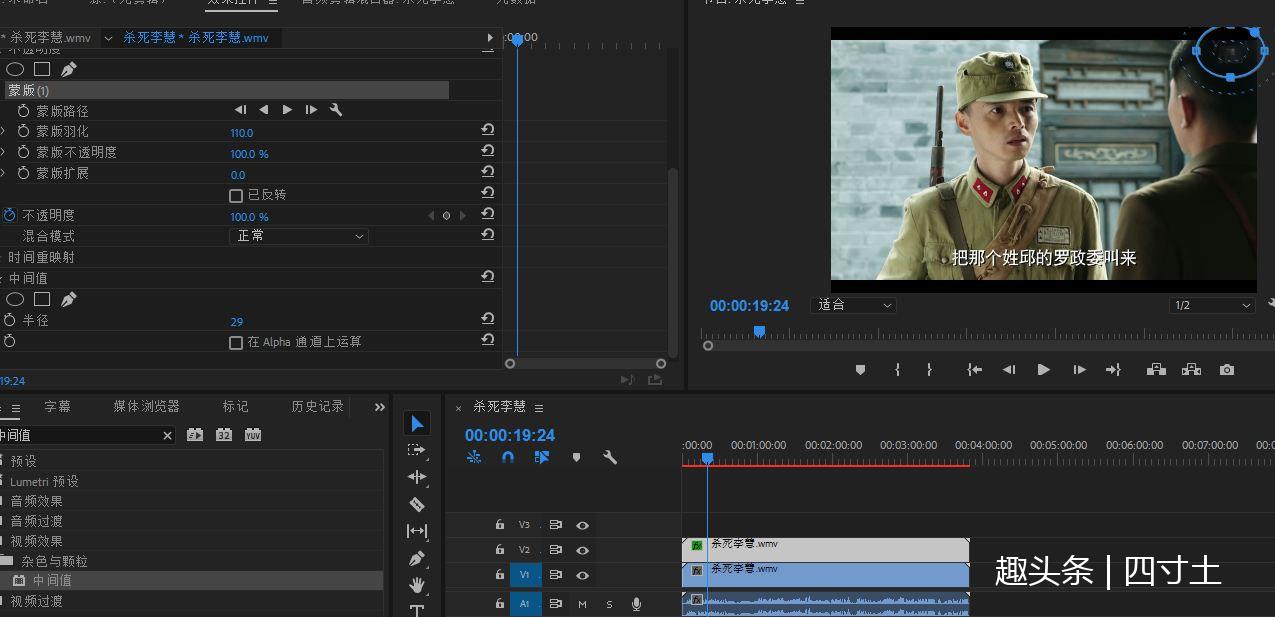Image resolution: width=1275 pixels, height=617 pixels.
Task: Open the 适合 zoom level dropdown
Action: 854,305
